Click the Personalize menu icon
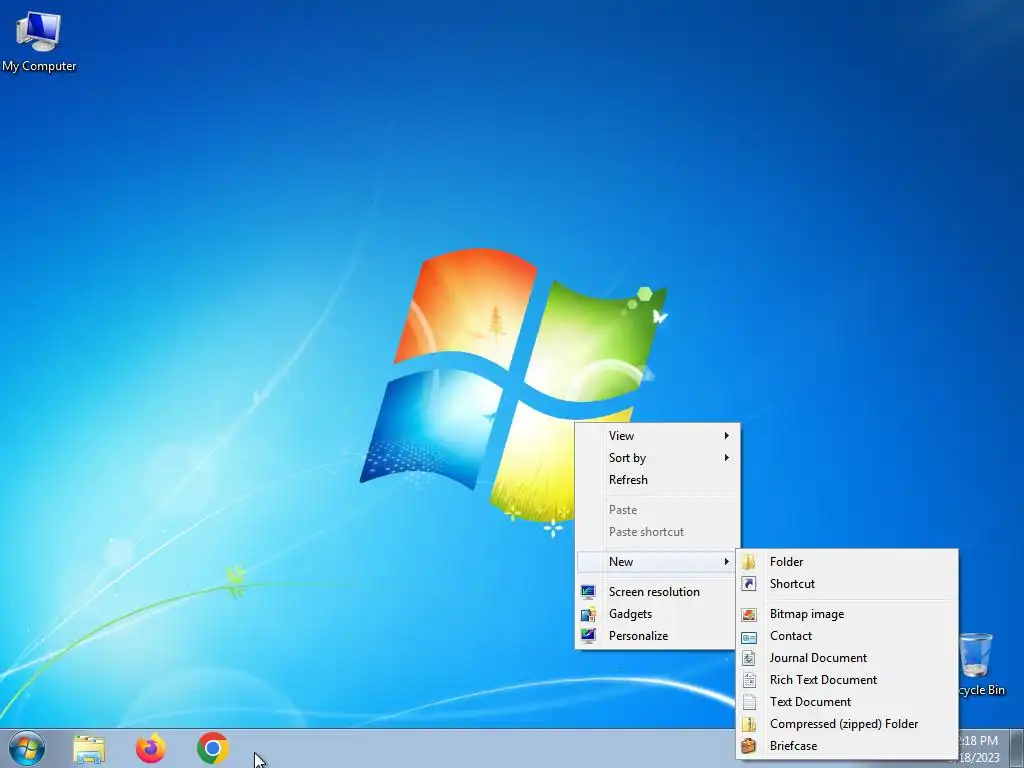Viewport: 1024px width, 768px height. 588,635
